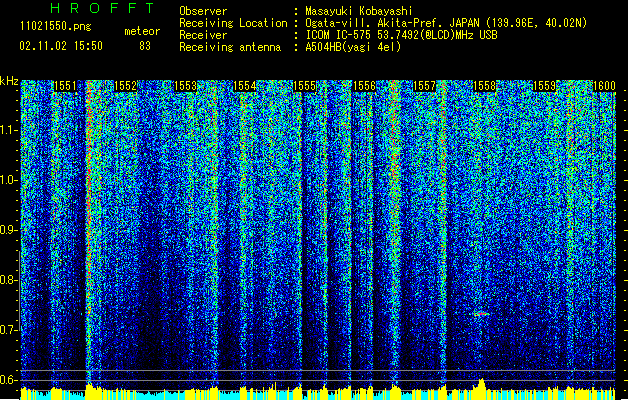Click the kHz axis unit label
The height and width of the screenshot is (400, 629).
(x=9, y=81)
